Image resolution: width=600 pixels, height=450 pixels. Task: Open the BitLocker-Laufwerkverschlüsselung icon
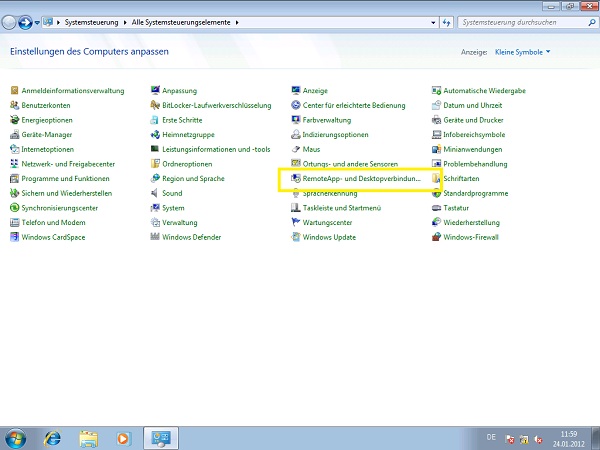point(155,105)
